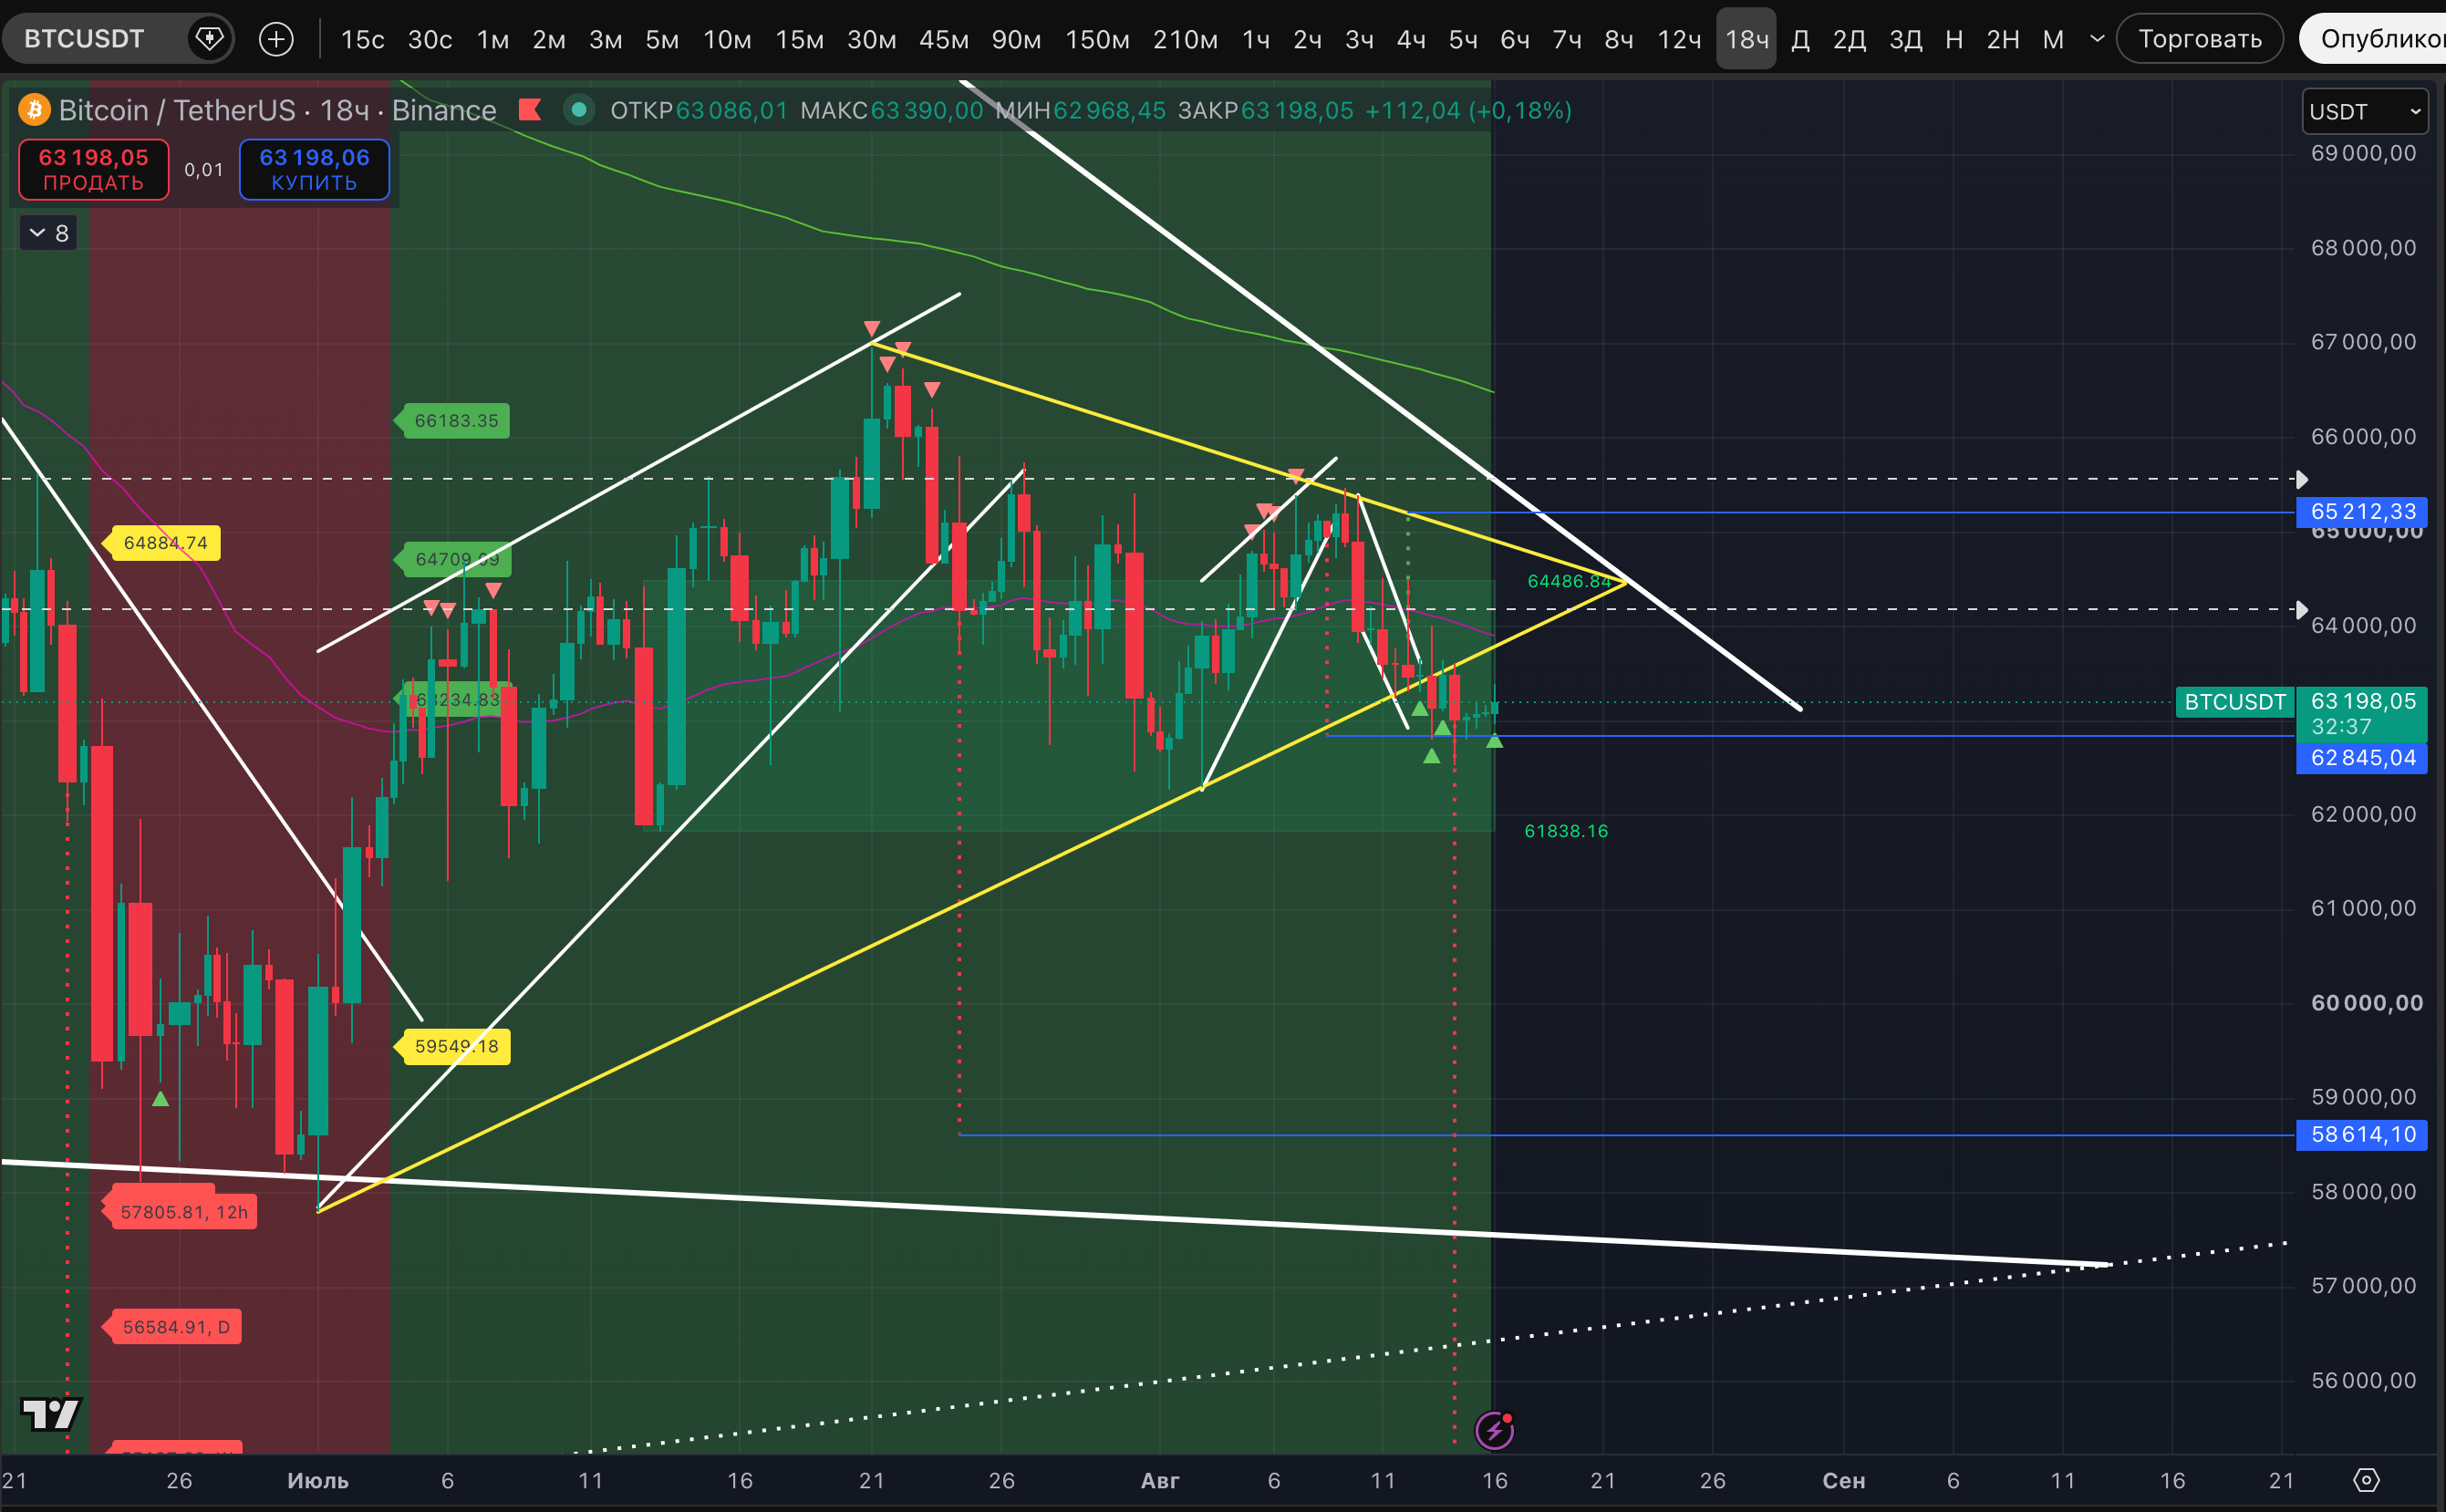Click the 64486.84 green price text
Screen dimensions: 2446x1512
click(x=1569, y=581)
